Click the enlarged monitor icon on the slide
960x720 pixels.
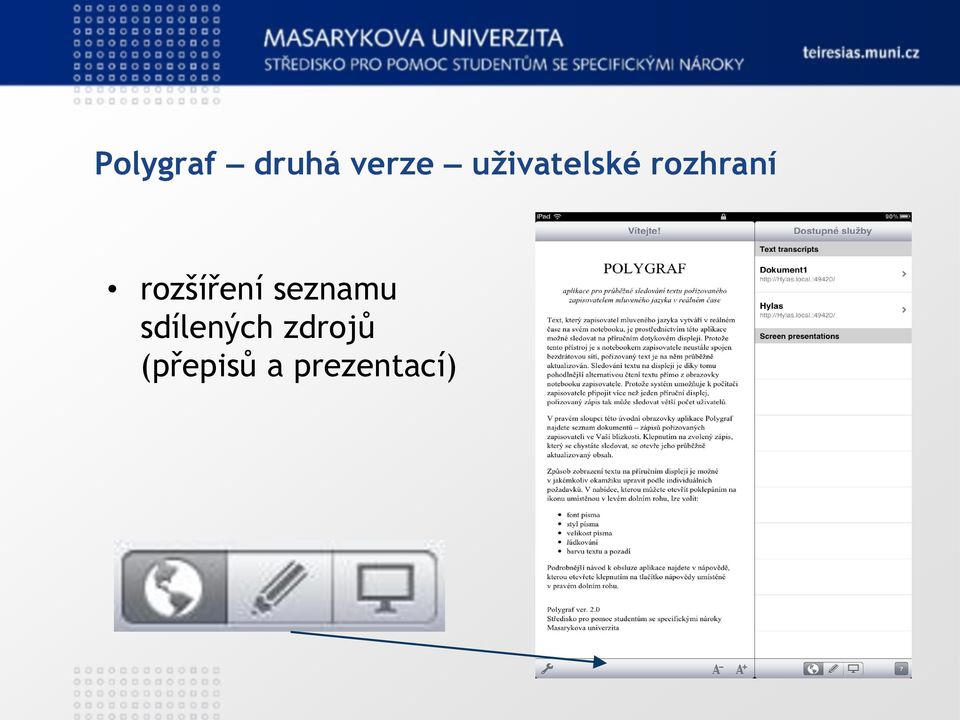[385, 588]
